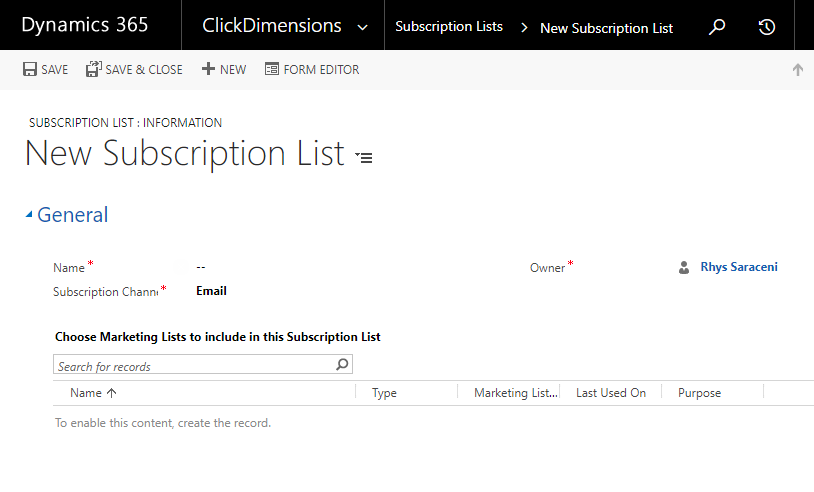Click 'To enable this content' message
The height and width of the screenshot is (492, 814).
coord(162,423)
